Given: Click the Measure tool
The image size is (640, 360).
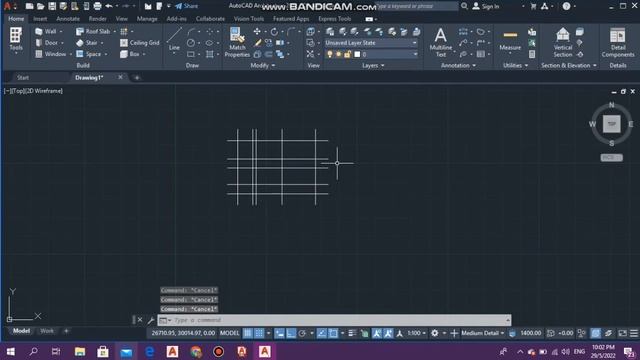Looking at the screenshot, I should click(x=510, y=40).
